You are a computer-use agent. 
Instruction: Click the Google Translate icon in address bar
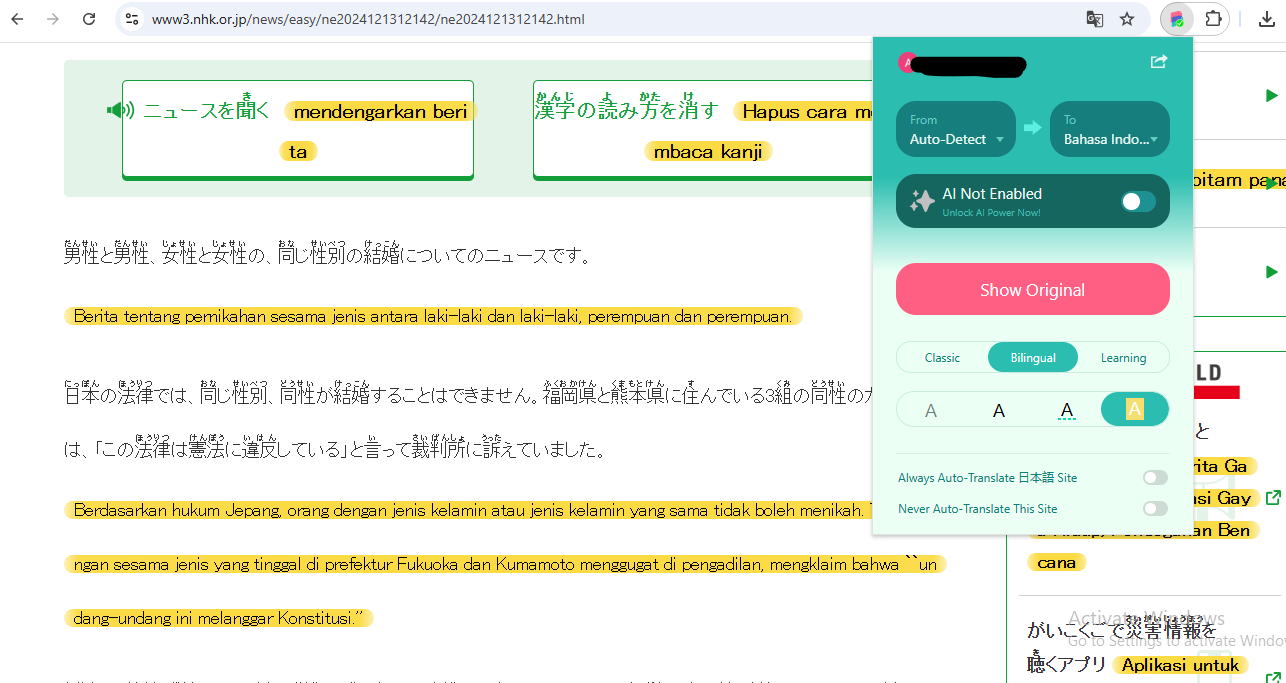pyautogui.click(x=1095, y=19)
